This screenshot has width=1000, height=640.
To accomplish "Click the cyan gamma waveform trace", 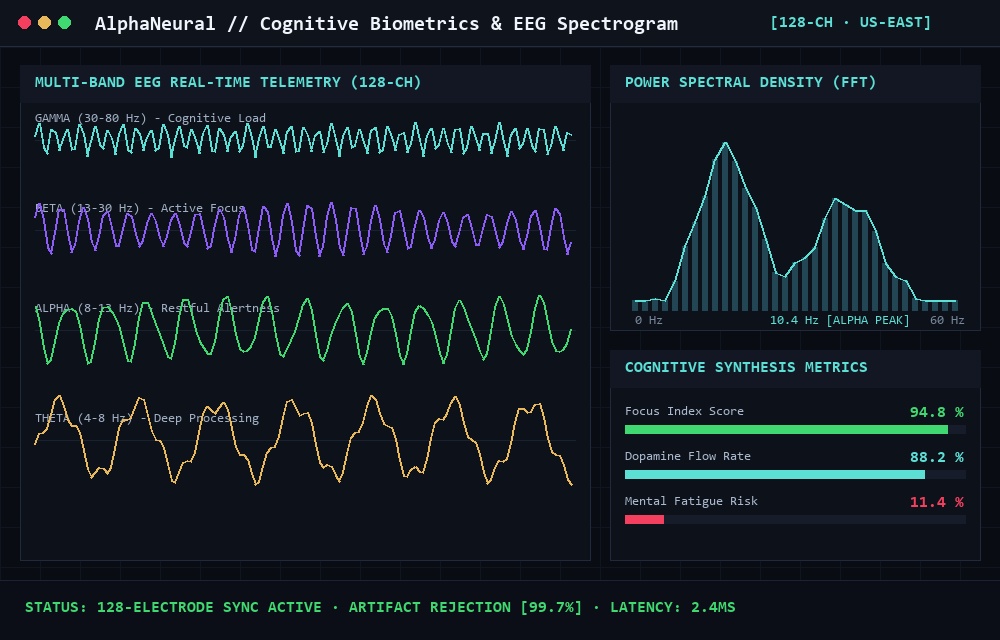I will click(303, 140).
